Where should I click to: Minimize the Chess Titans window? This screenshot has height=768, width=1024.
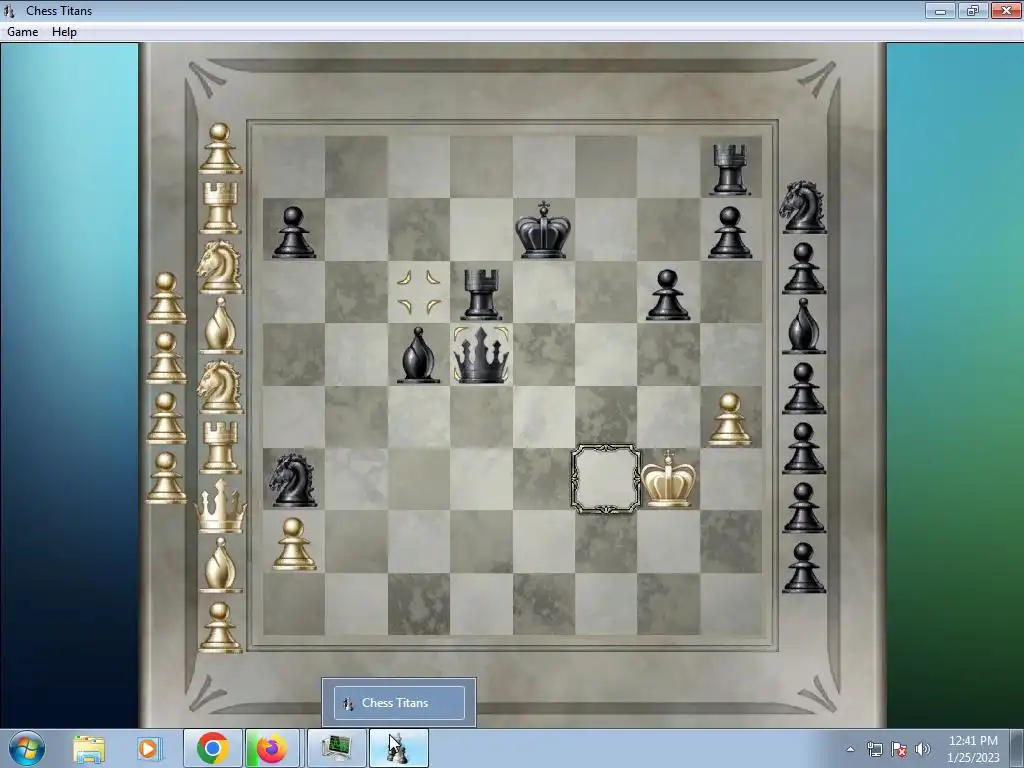tap(940, 10)
